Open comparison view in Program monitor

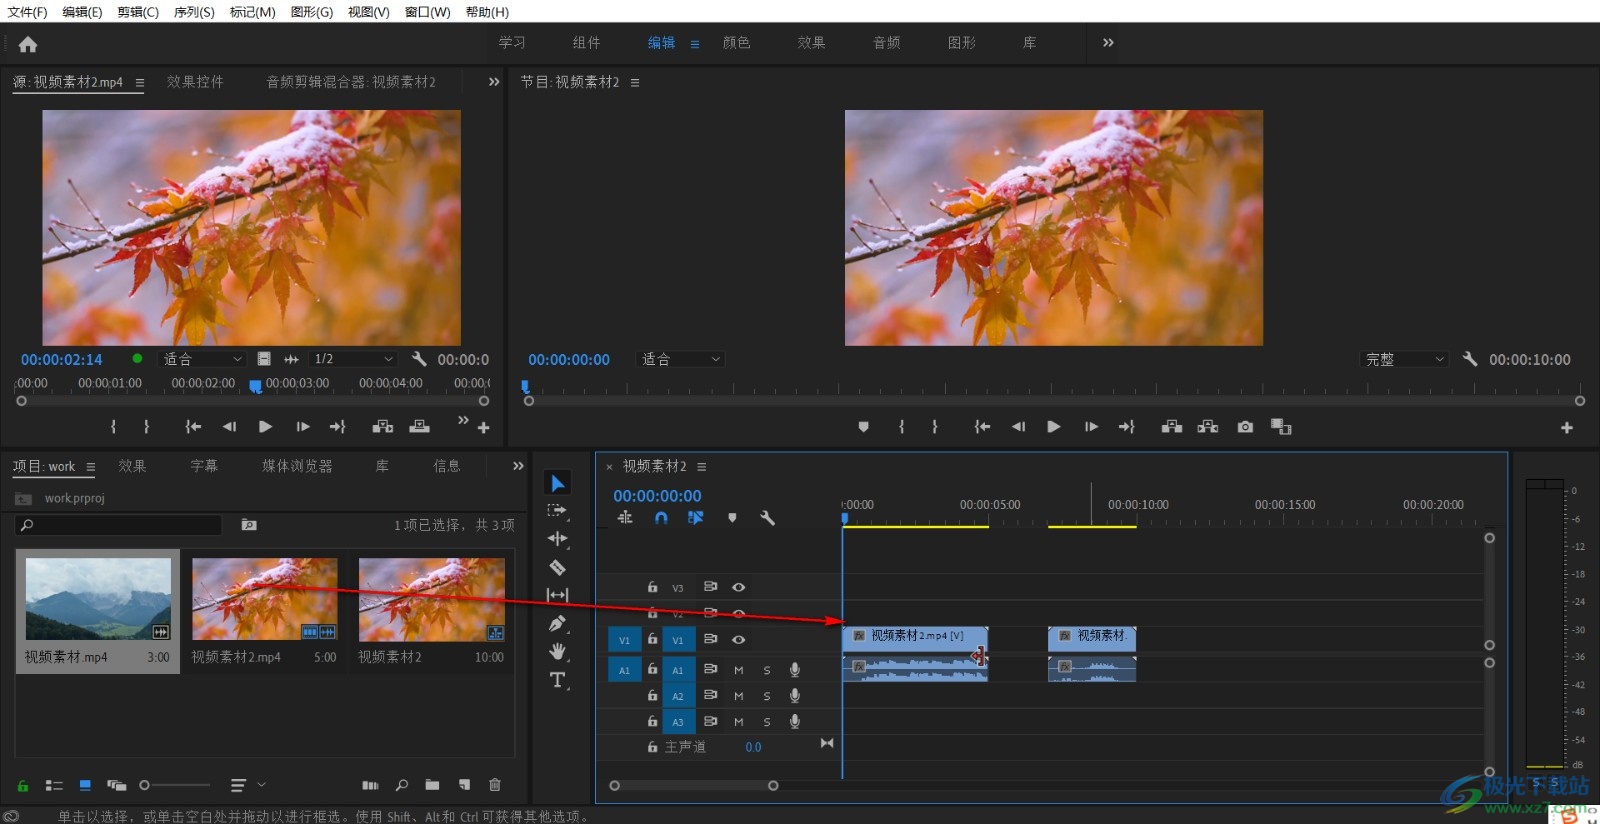(x=1281, y=427)
